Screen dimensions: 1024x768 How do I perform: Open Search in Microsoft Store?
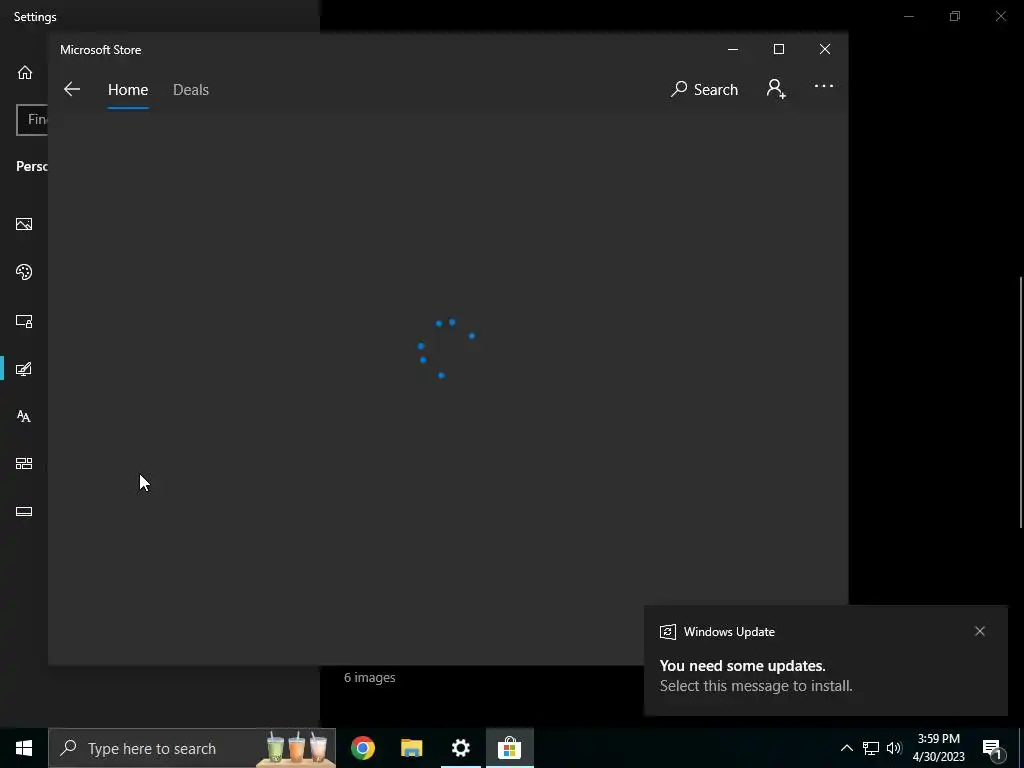(x=704, y=89)
